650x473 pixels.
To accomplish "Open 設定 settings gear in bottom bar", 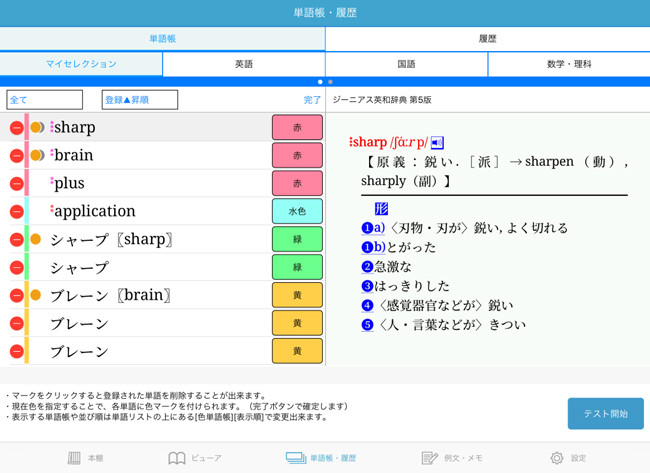I will coord(568,458).
